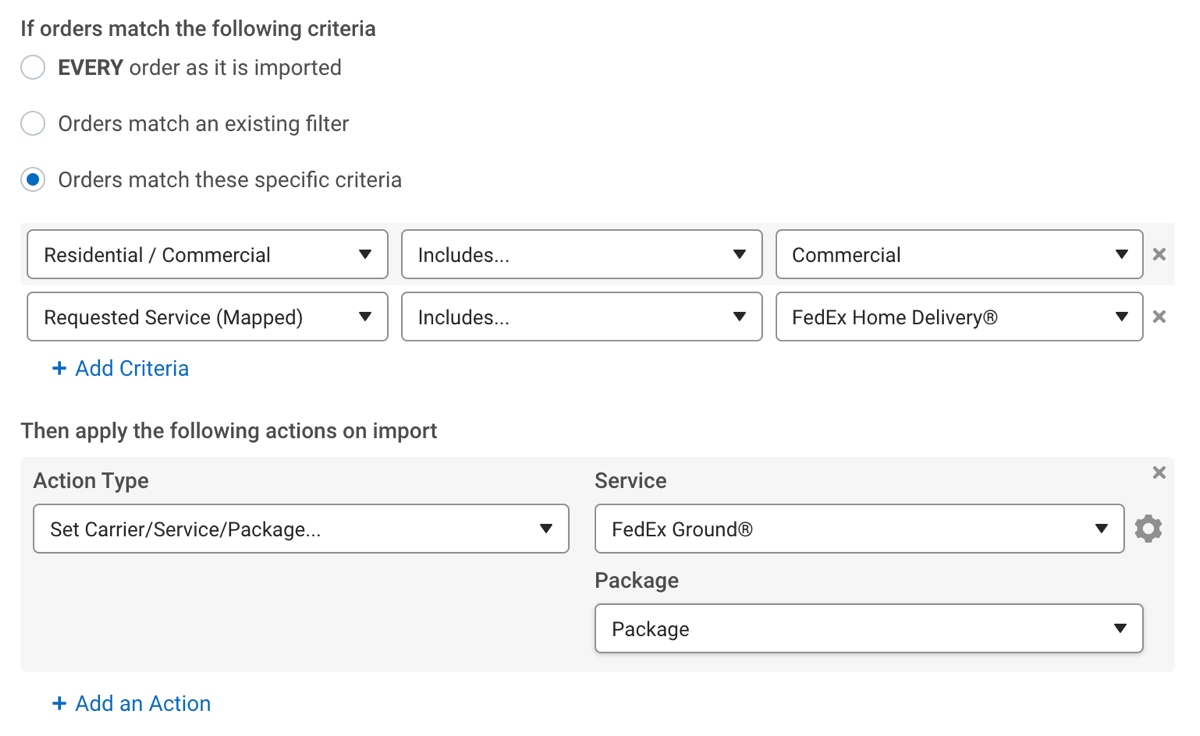Click the Package field label
Viewport: 1200px width, 736px height.
pyautogui.click(x=636, y=581)
